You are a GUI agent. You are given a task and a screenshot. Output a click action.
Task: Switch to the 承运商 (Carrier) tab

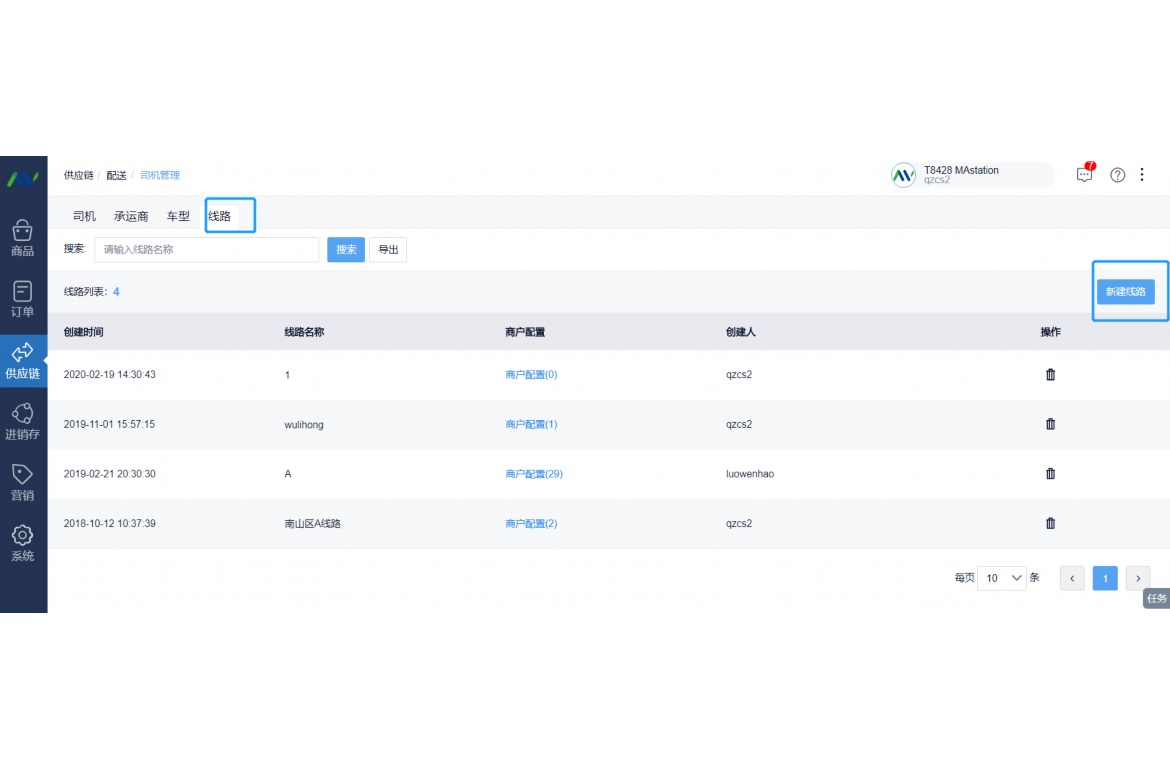131,216
